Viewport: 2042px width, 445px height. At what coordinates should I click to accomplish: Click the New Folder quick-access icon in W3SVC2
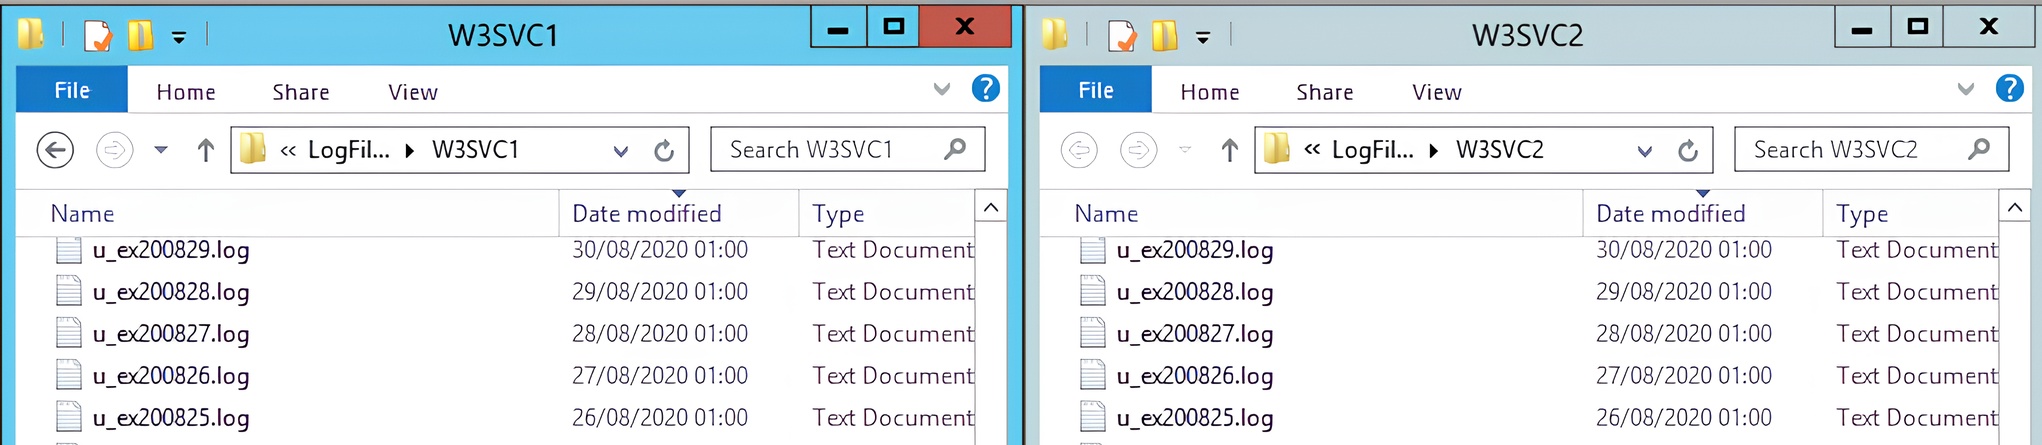1165,36
